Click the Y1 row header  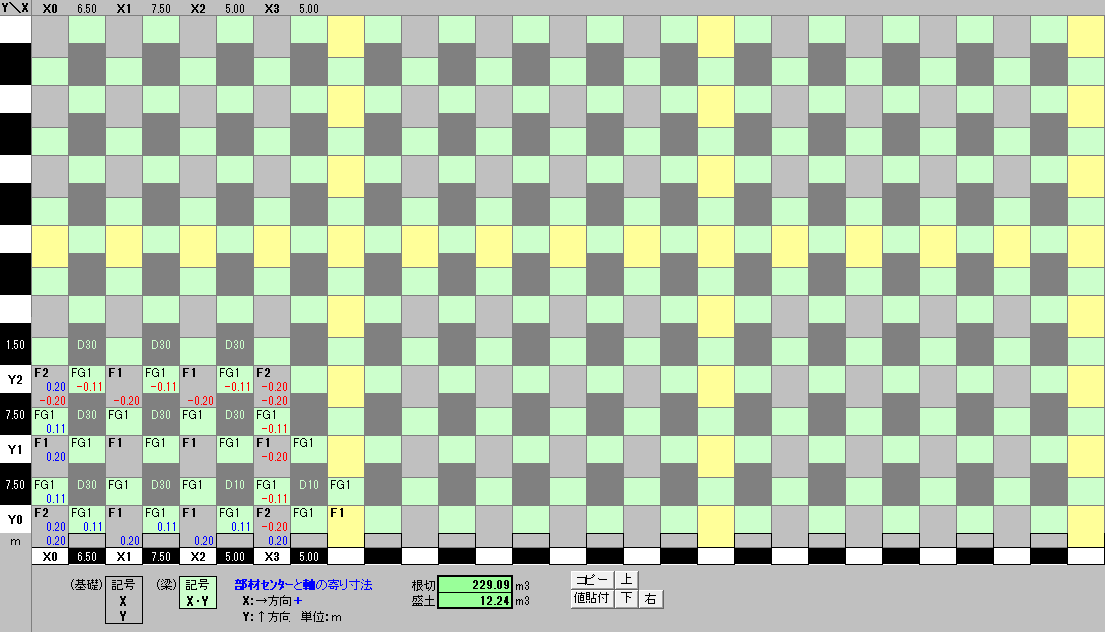point(15,449)
